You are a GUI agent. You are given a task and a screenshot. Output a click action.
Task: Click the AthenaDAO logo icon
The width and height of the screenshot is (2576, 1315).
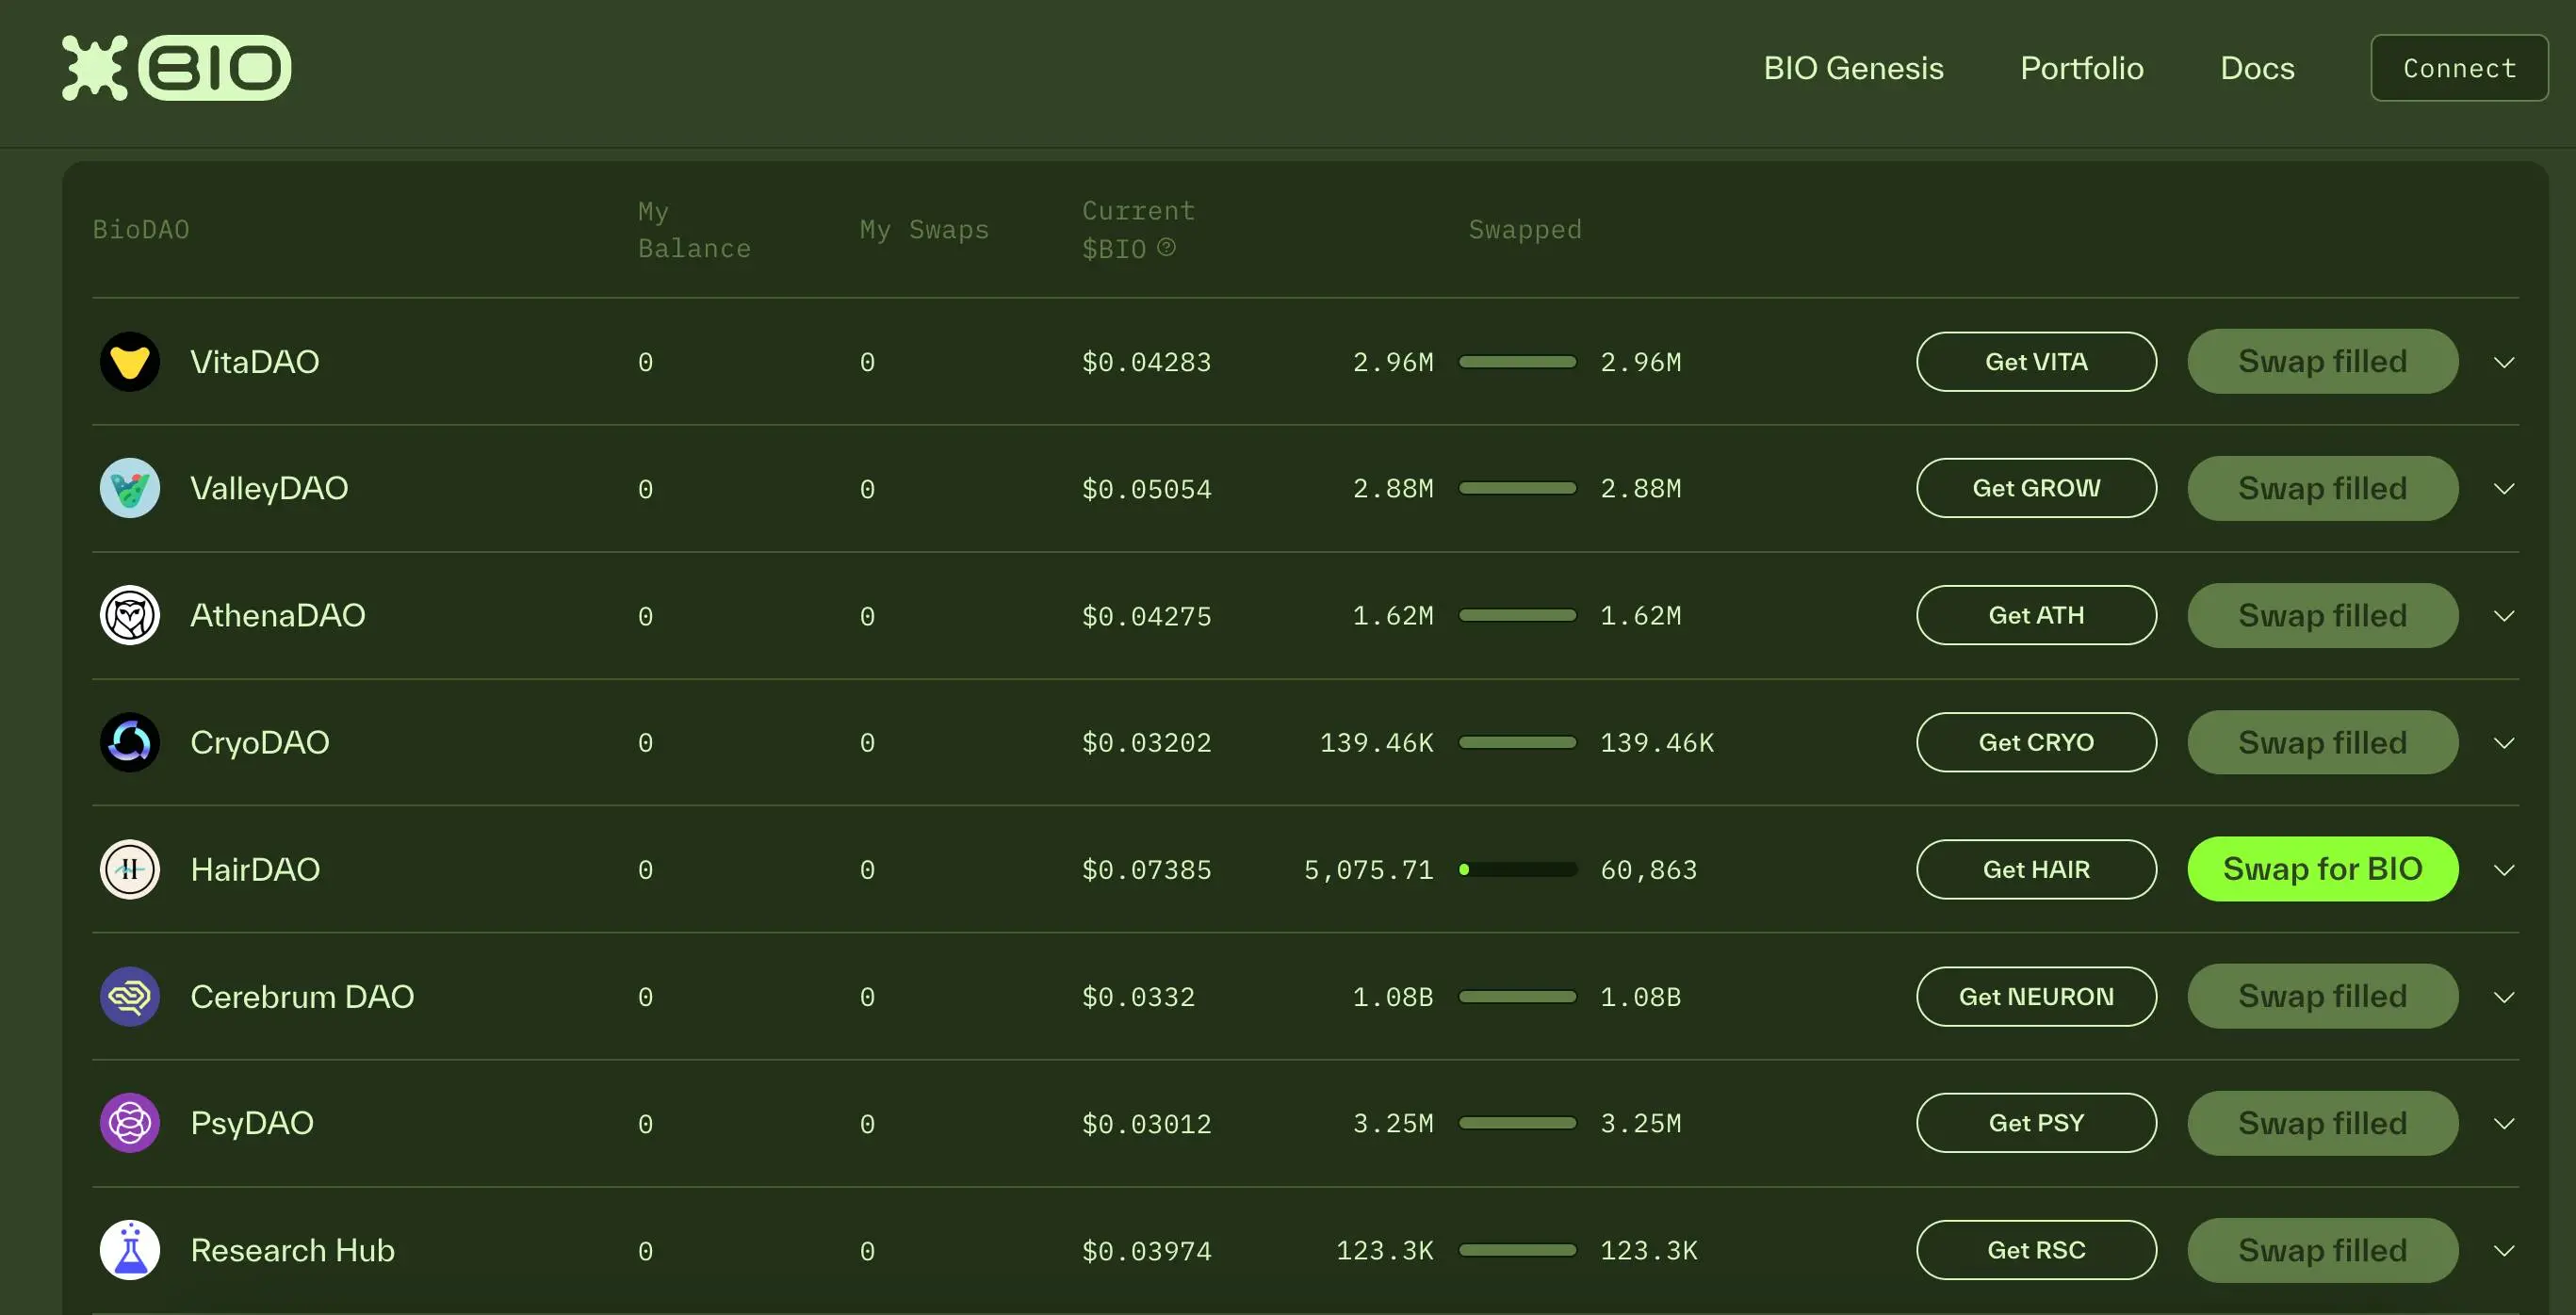(x=129, y=614)
